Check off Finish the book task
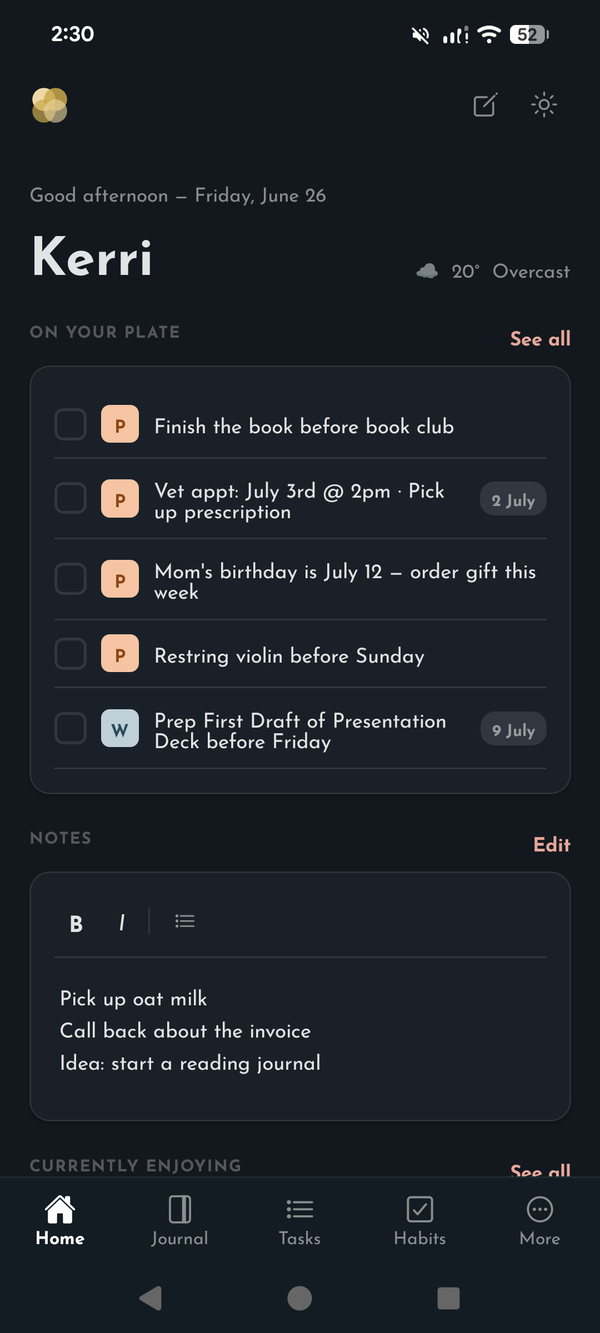 tap(70, 425)
